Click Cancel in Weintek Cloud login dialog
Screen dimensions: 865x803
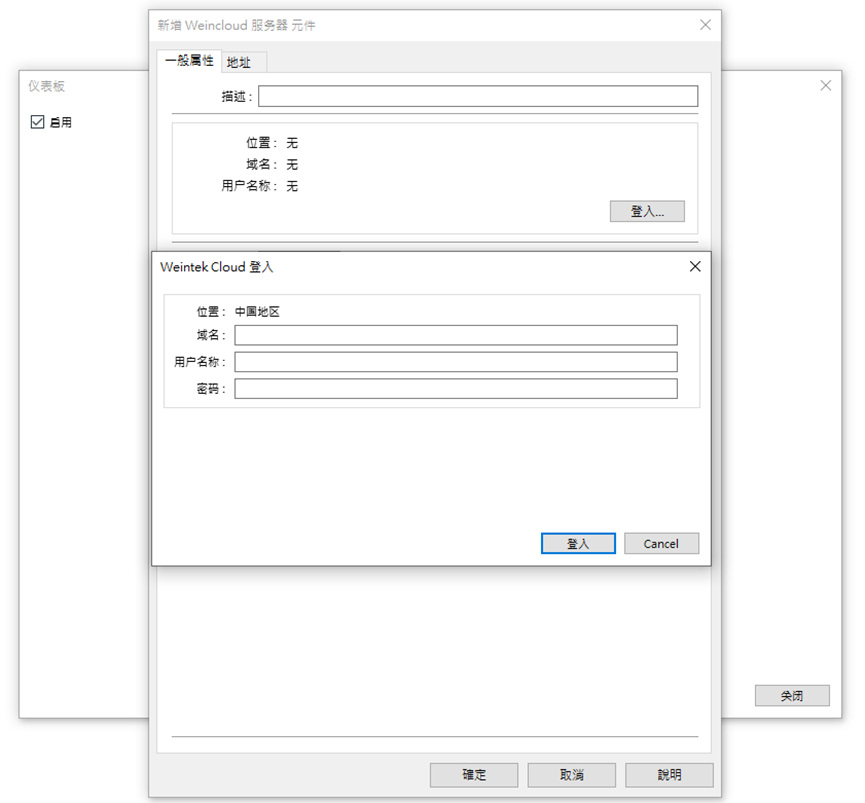click(661, 543)
